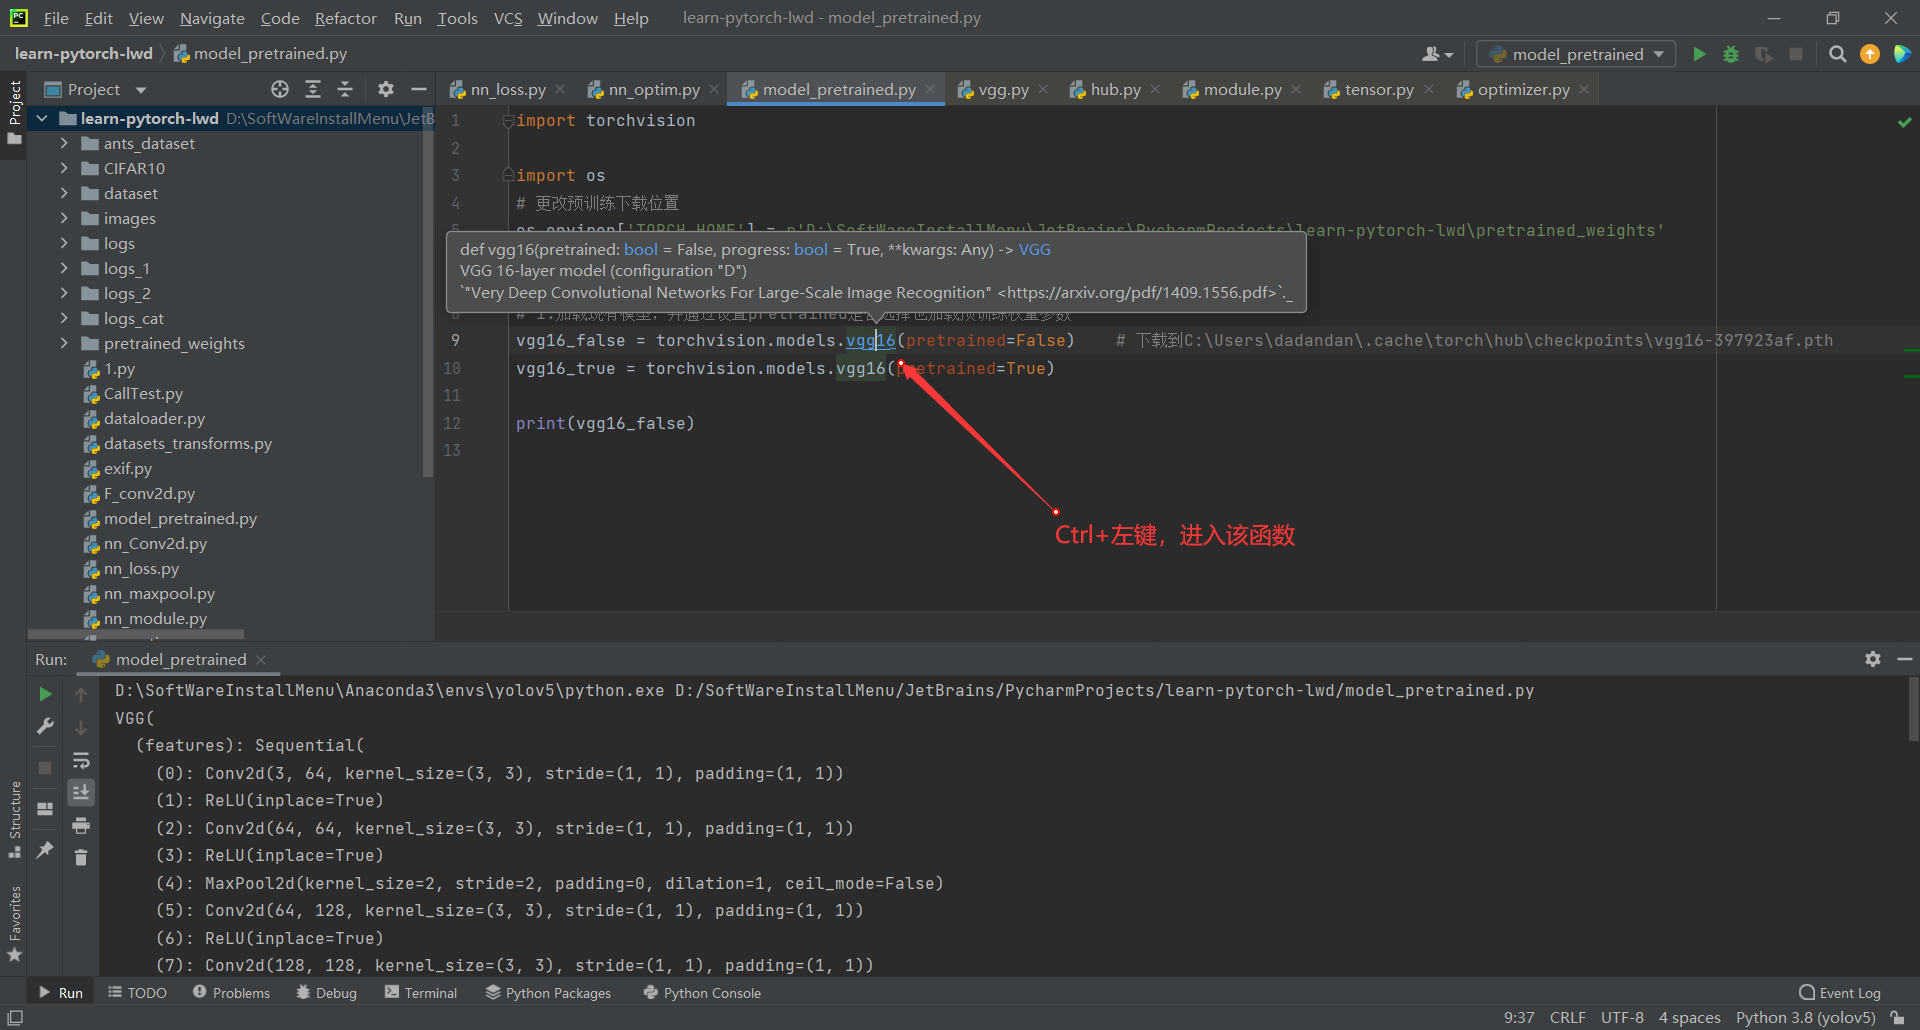The width and height of the screenshot is (1920, 1030).
Task: Open Favorites vertical tool tab
Action: 15,925
